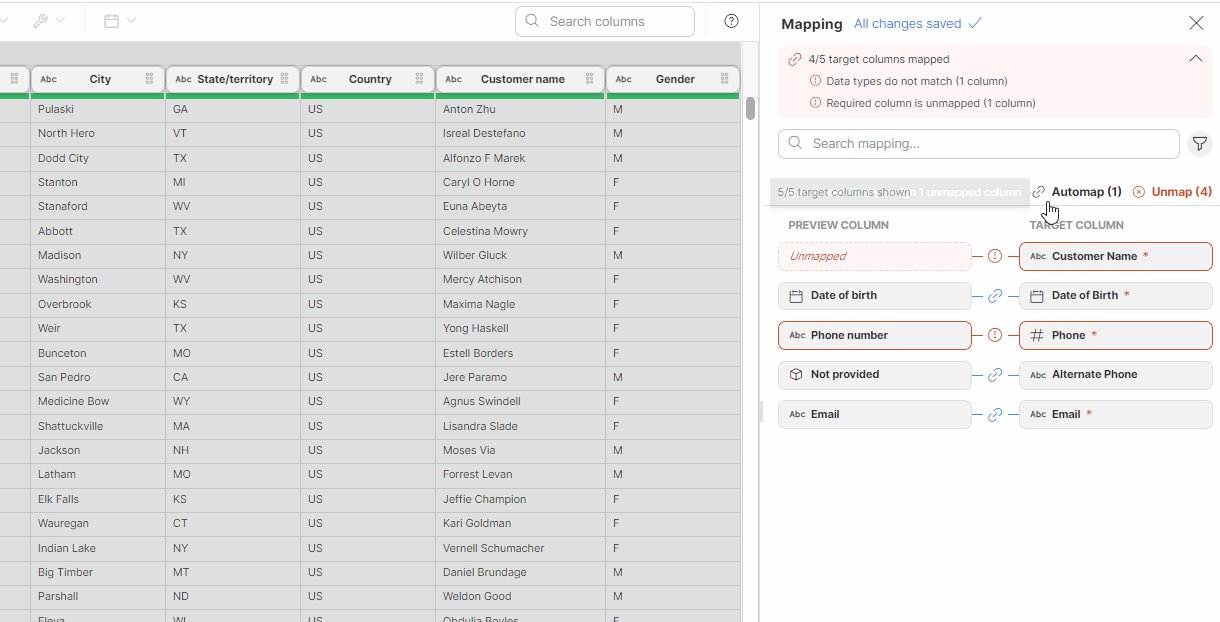Click the warning icon beside the Unmapped row

[x=994, y=255]
